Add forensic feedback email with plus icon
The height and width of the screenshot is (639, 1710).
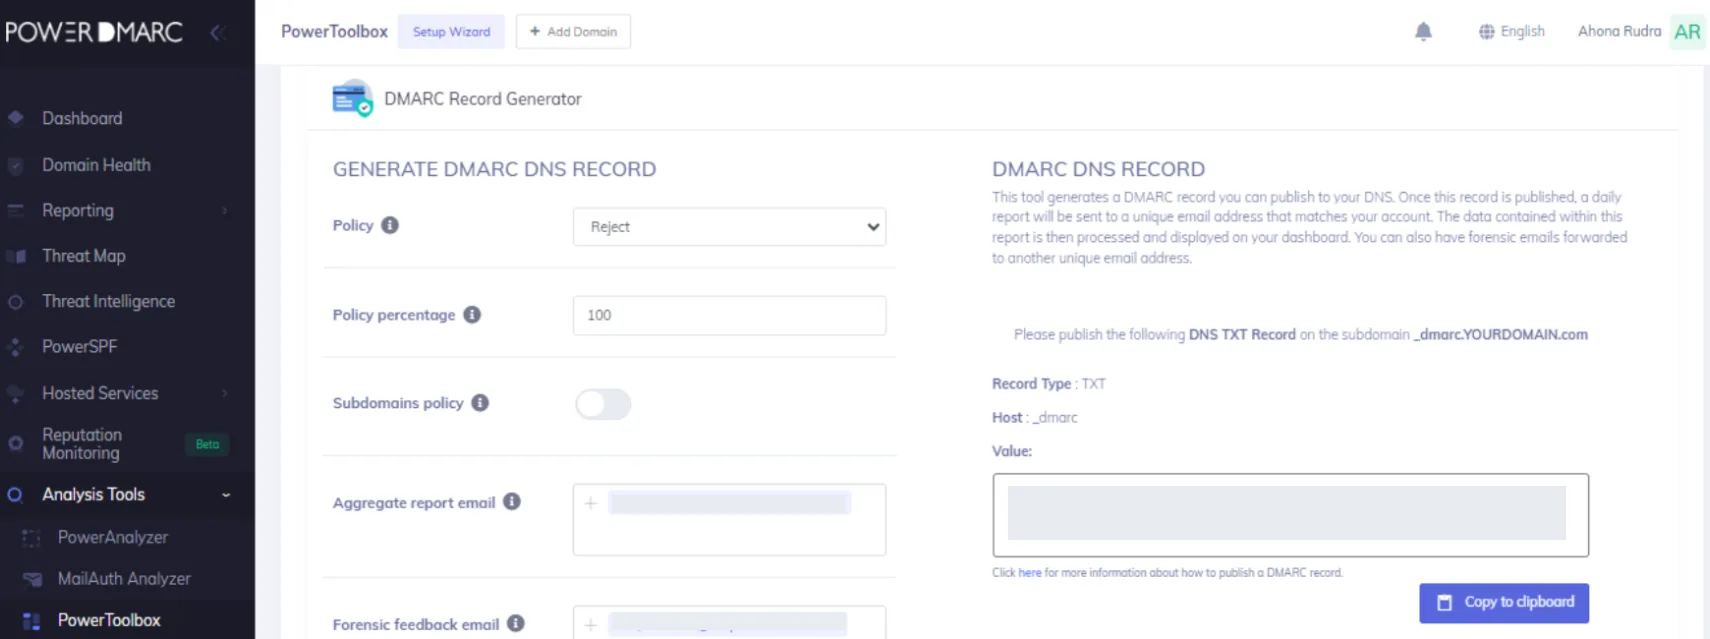coord(591,625)
